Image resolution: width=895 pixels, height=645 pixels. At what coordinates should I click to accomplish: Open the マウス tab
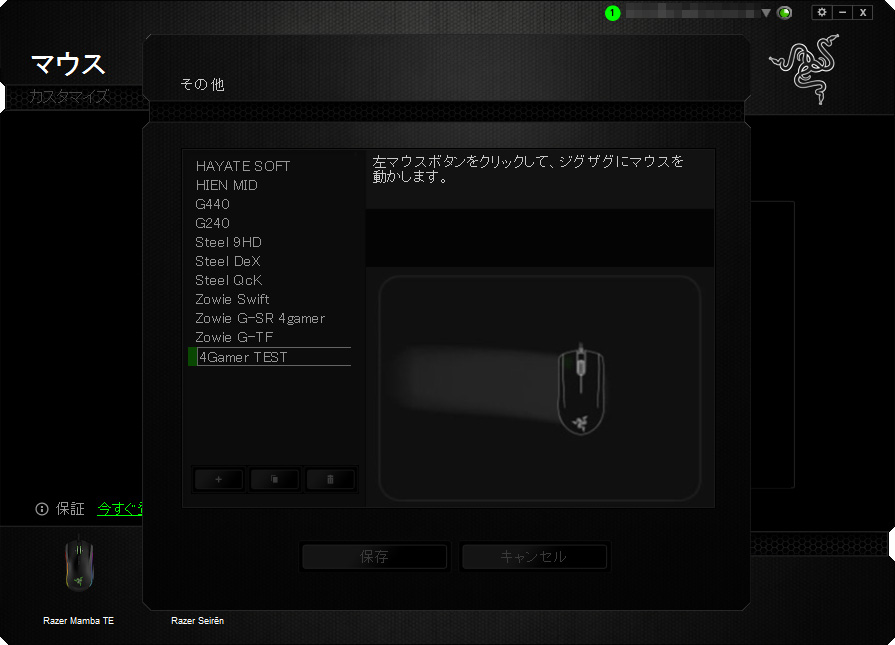click(x=68, y=64)
